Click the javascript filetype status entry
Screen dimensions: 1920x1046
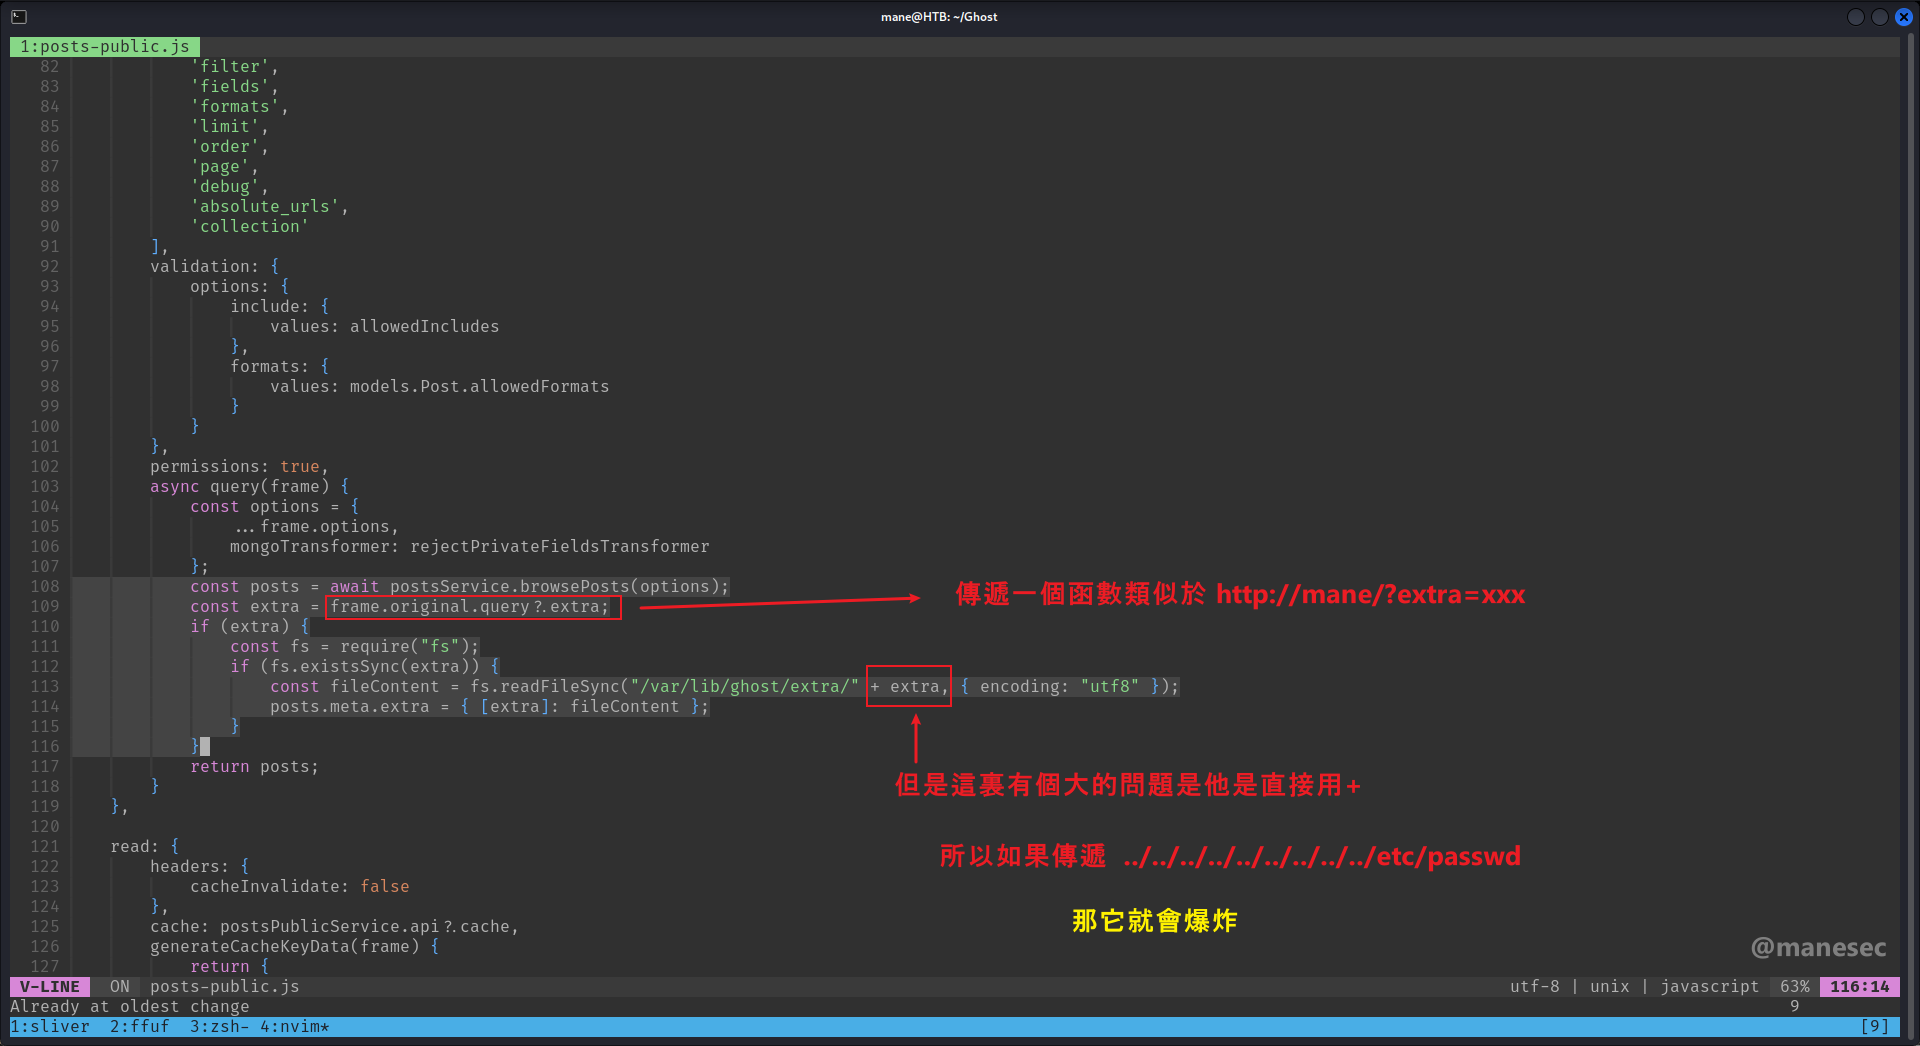[x=1710, y=987]
